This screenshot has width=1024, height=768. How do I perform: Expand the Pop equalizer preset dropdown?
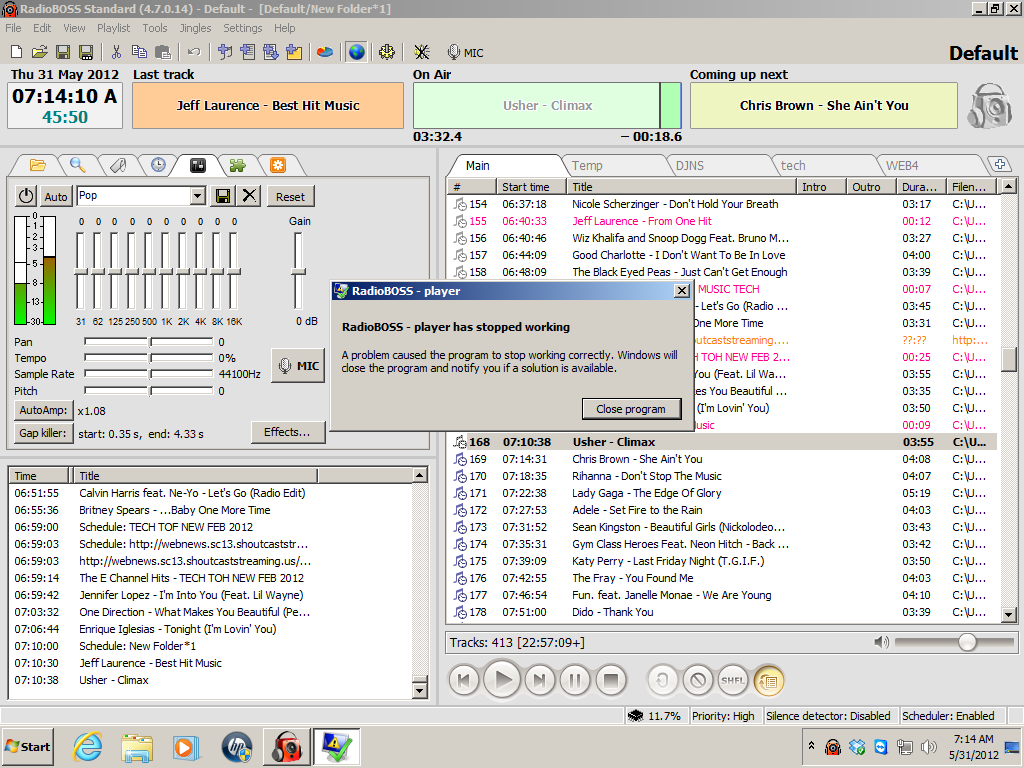(x=197, y=196)
